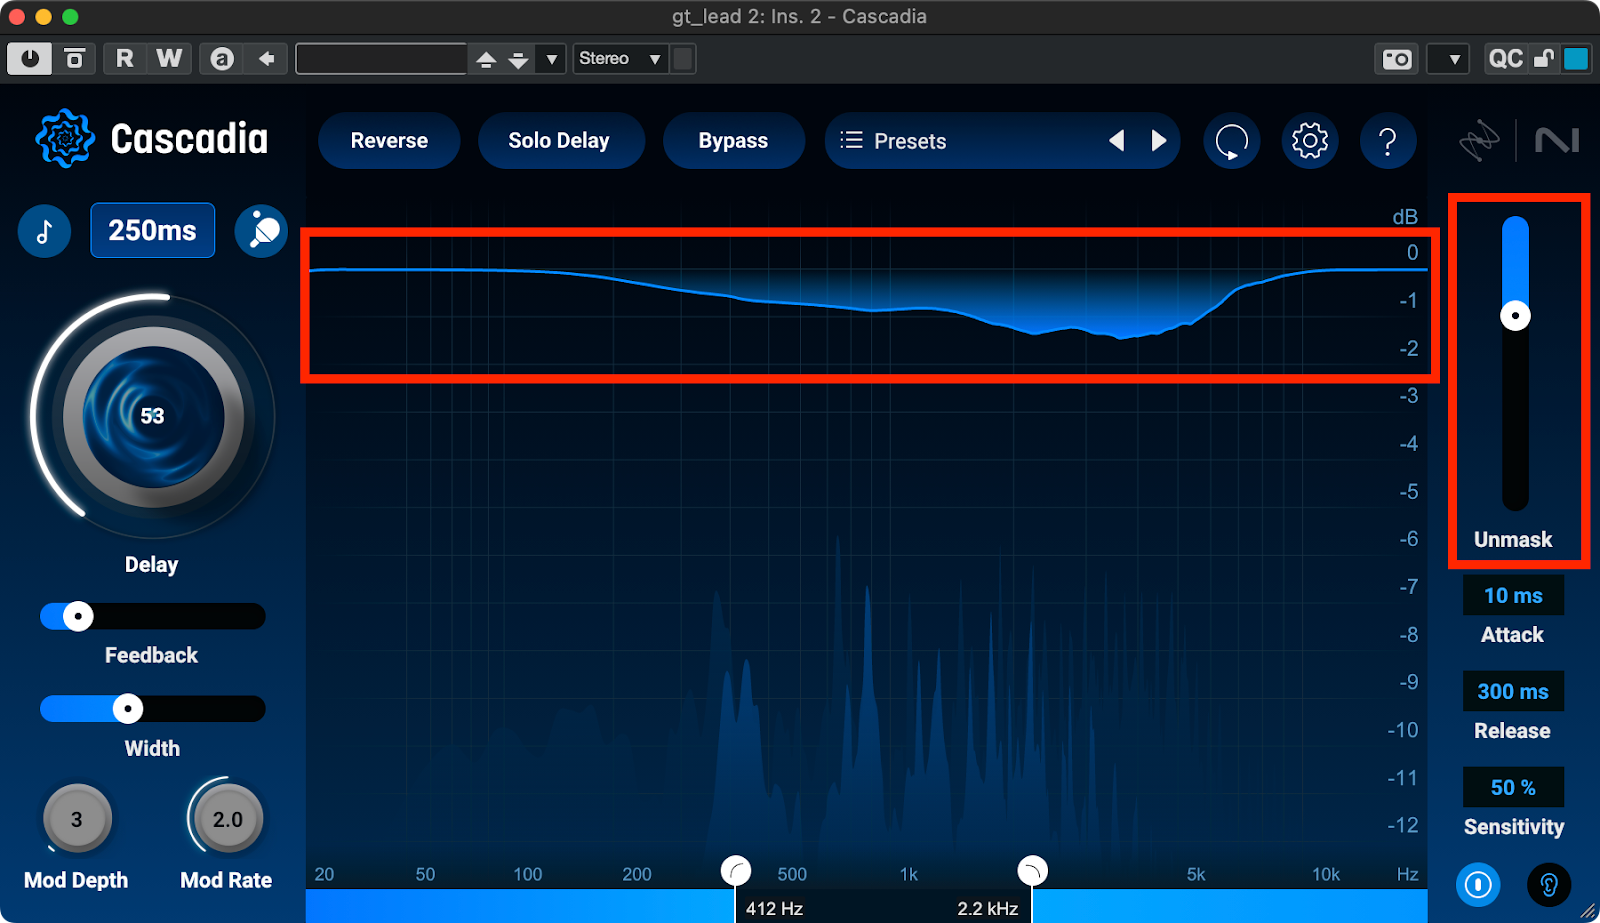Open plugin settings gear icon
Image resolution: width=1600 pixels, height=923 pixels.
pyautogui.click(x=1309, y=141)
